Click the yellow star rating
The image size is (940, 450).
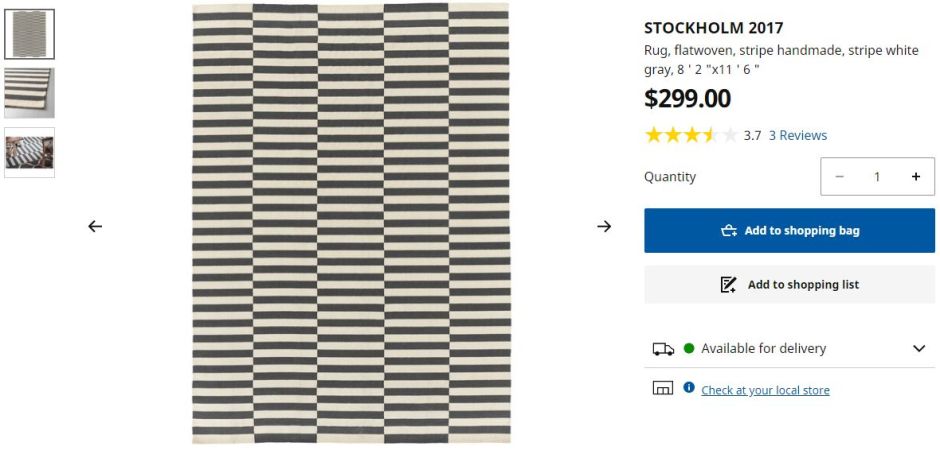(x=691, y=135)
